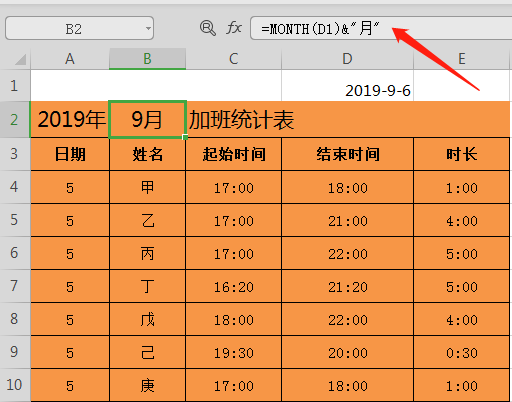Click duration 5:00 in 丙 row
Screen dimensions: 512x402
[462, 253]
